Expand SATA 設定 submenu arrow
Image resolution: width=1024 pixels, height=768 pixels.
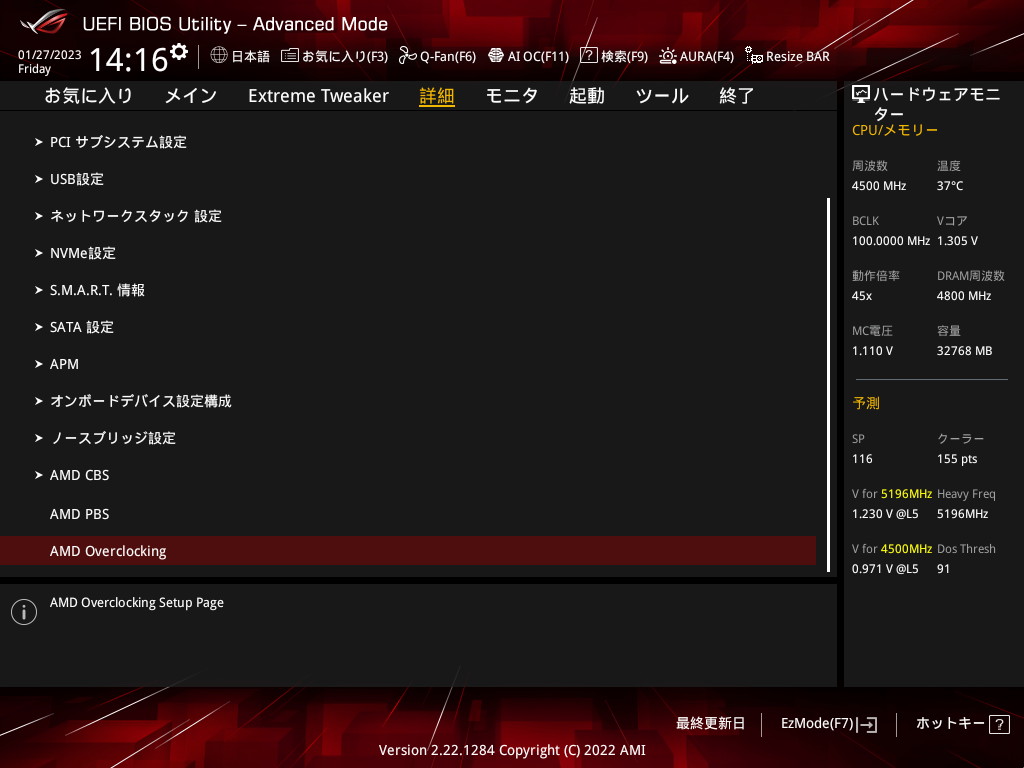click(x=39, y=327)
